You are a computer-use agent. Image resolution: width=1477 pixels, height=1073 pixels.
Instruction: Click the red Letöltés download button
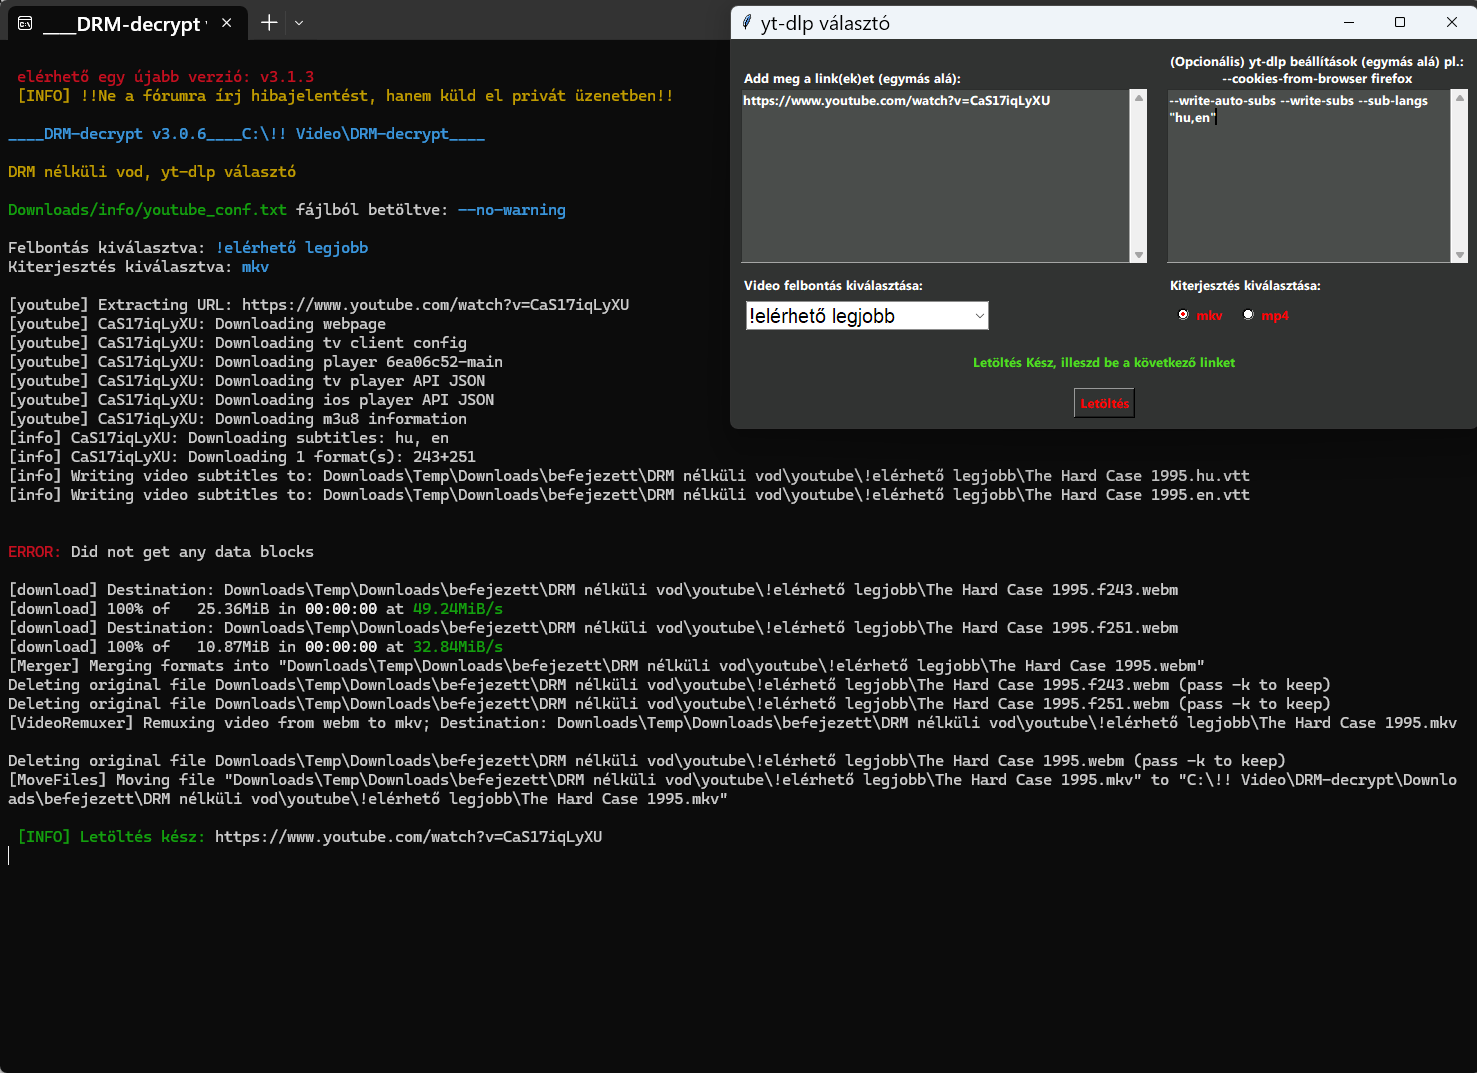[1104, 403]
